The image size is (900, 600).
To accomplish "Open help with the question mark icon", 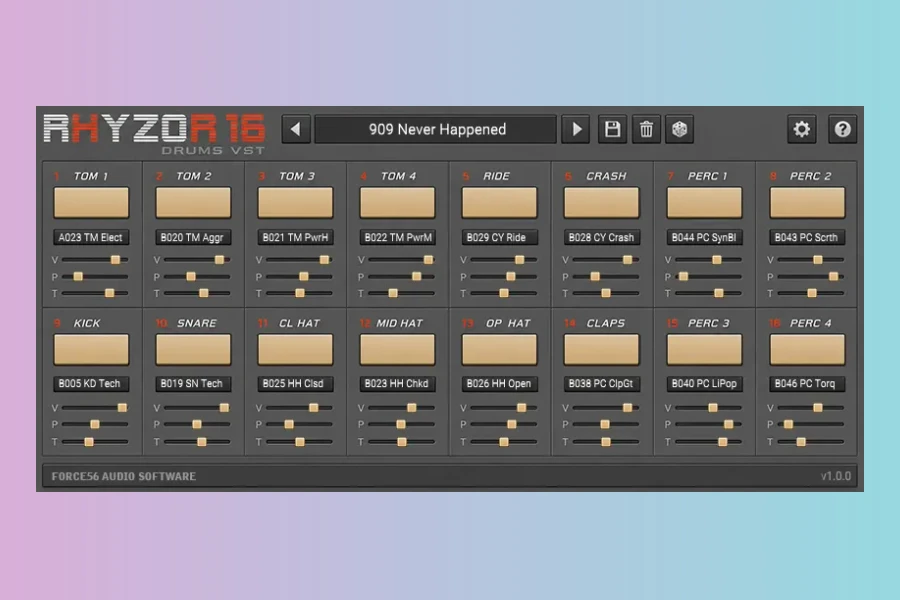I will 842,129.
